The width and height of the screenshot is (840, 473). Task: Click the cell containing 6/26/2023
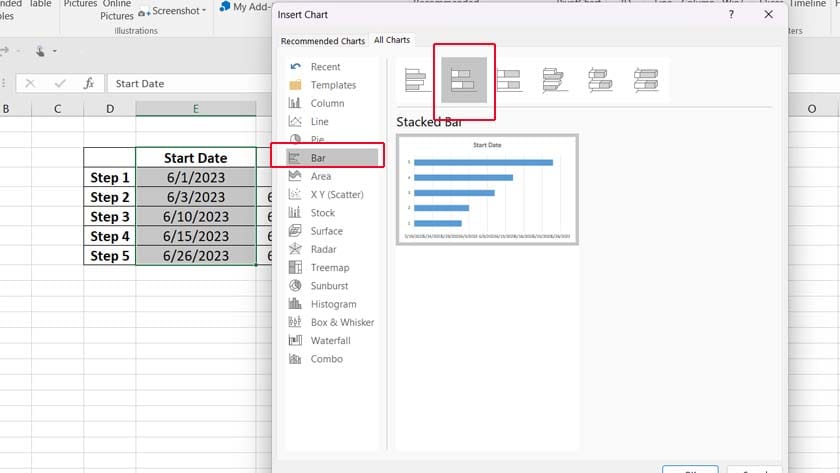(196, 256)
